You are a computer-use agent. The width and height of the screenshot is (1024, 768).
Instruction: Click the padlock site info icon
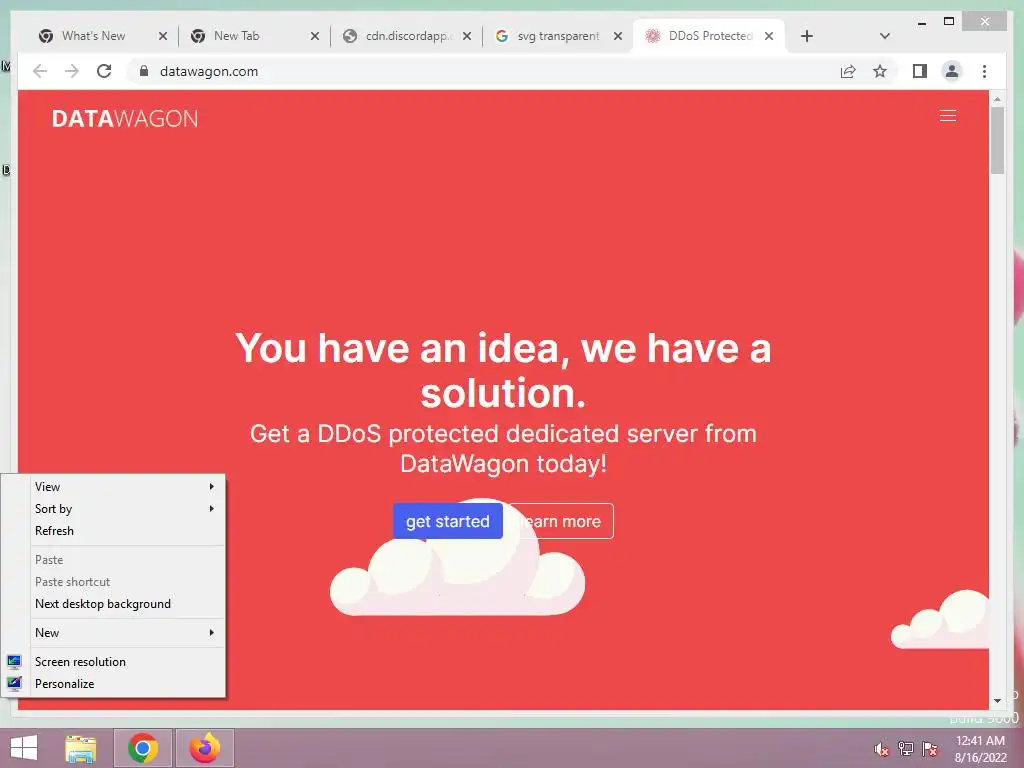point(144,71)
